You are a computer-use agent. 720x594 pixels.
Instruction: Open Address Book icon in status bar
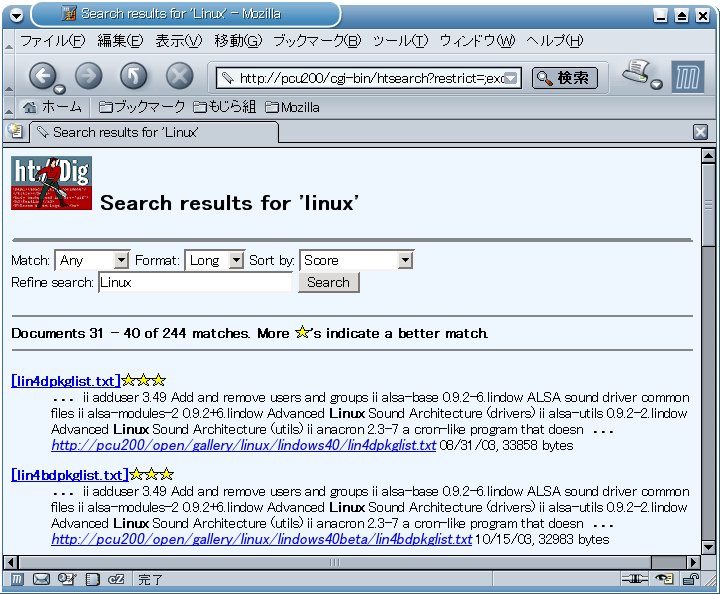click(x=92, y=579)
